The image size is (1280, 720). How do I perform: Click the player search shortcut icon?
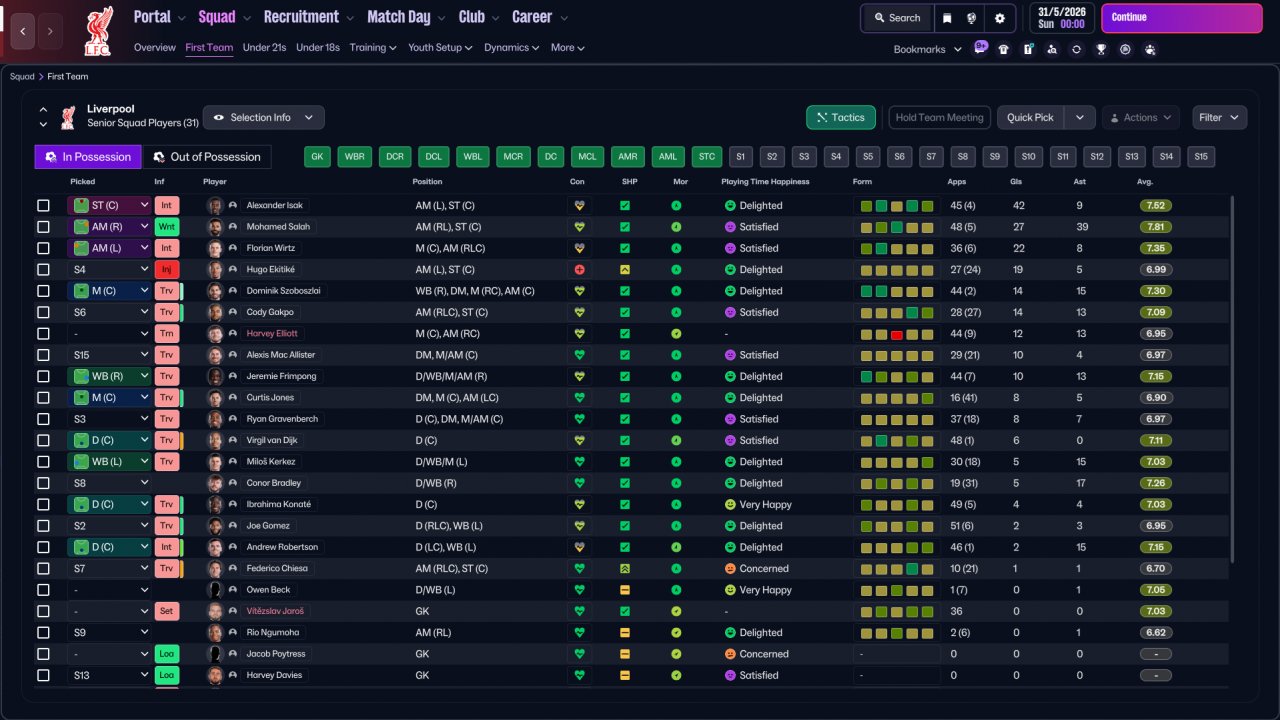(x=1052, y=49)
